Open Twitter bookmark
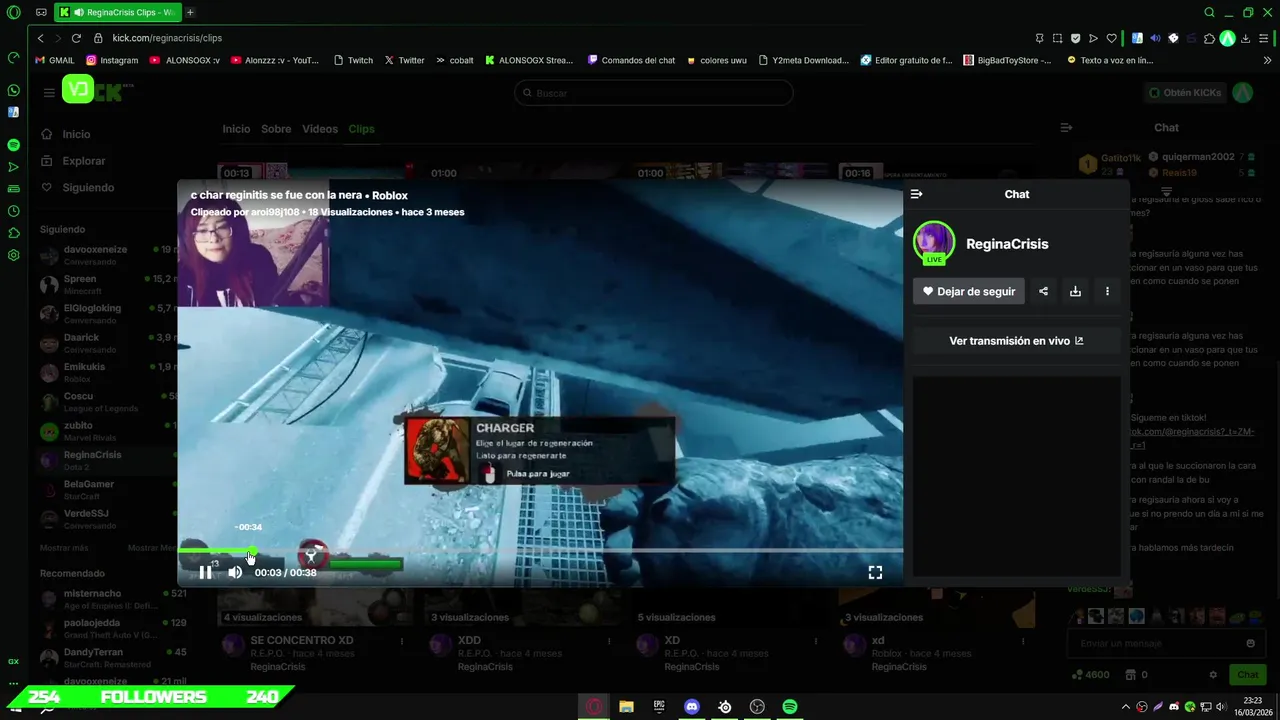This screenshot has width=1280, height=720. point(404,60)
